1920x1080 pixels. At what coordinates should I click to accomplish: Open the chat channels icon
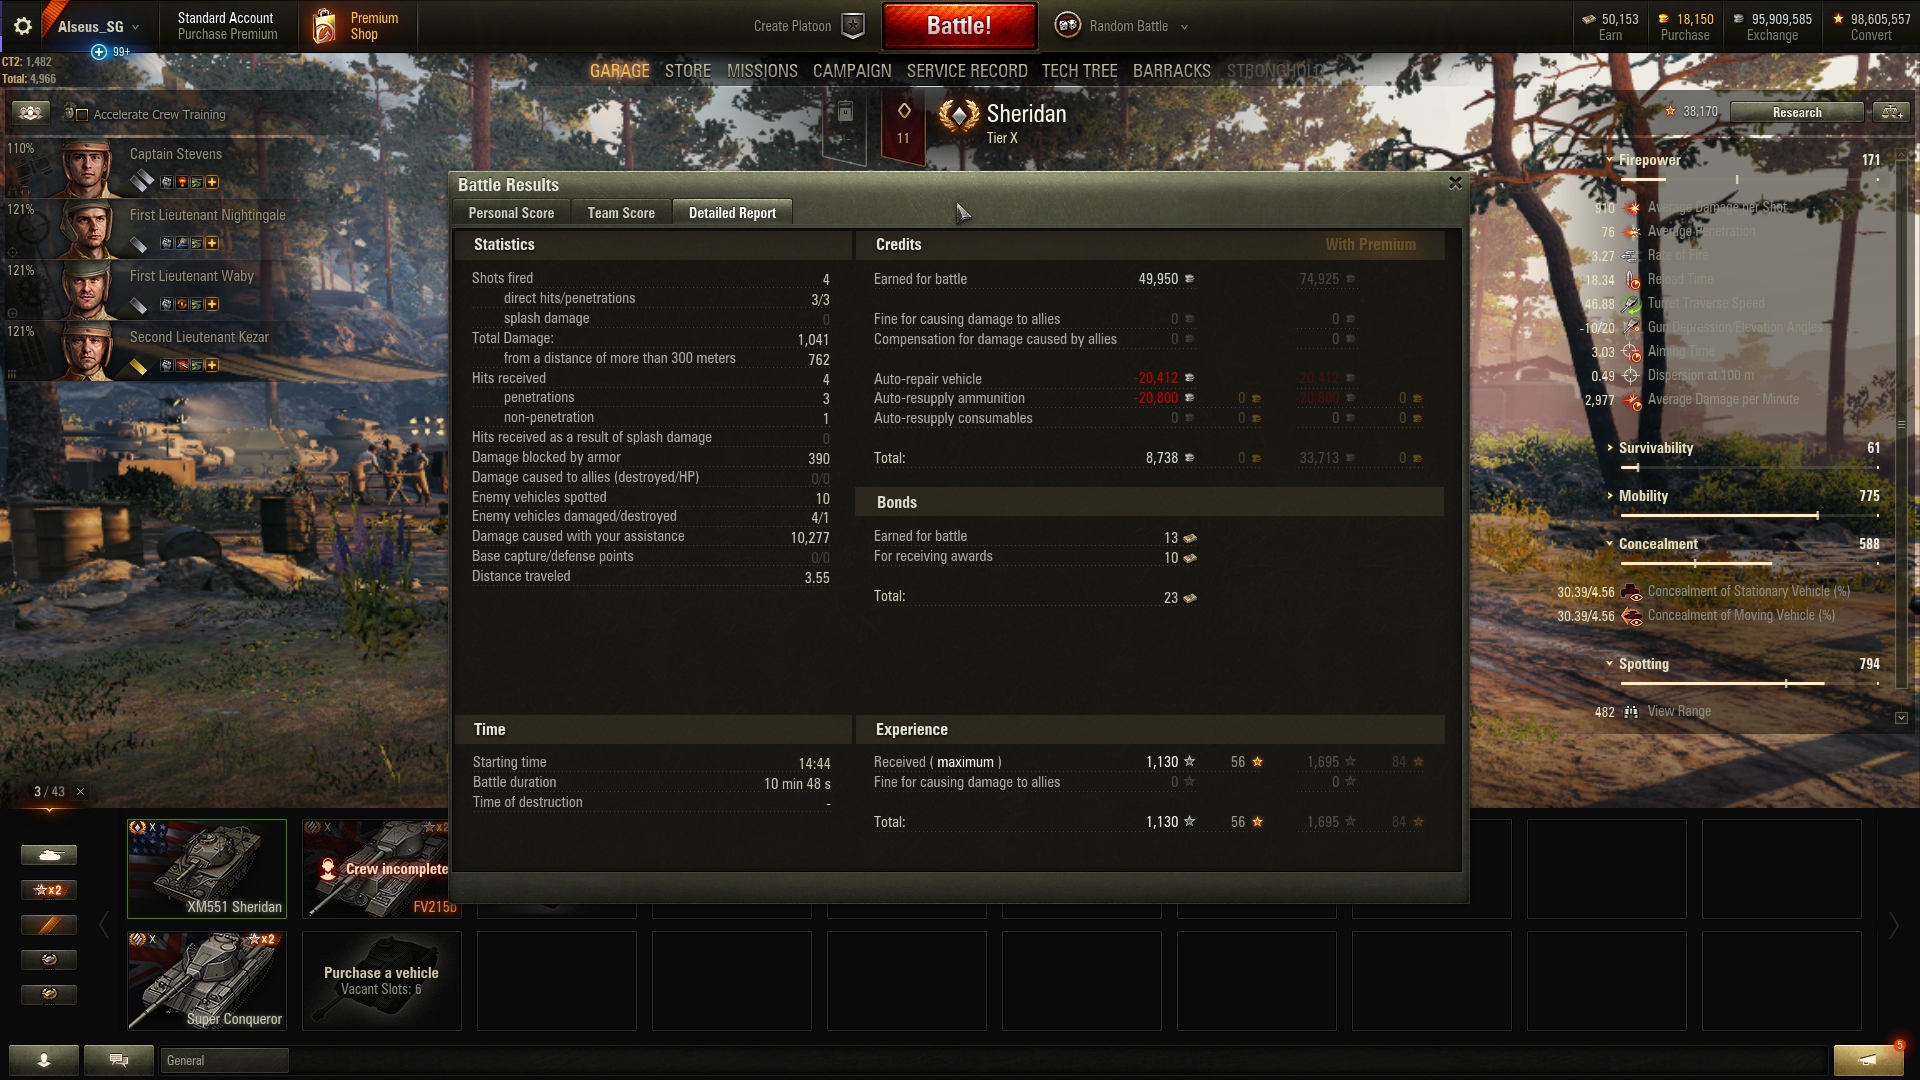tap(119, 1060)
